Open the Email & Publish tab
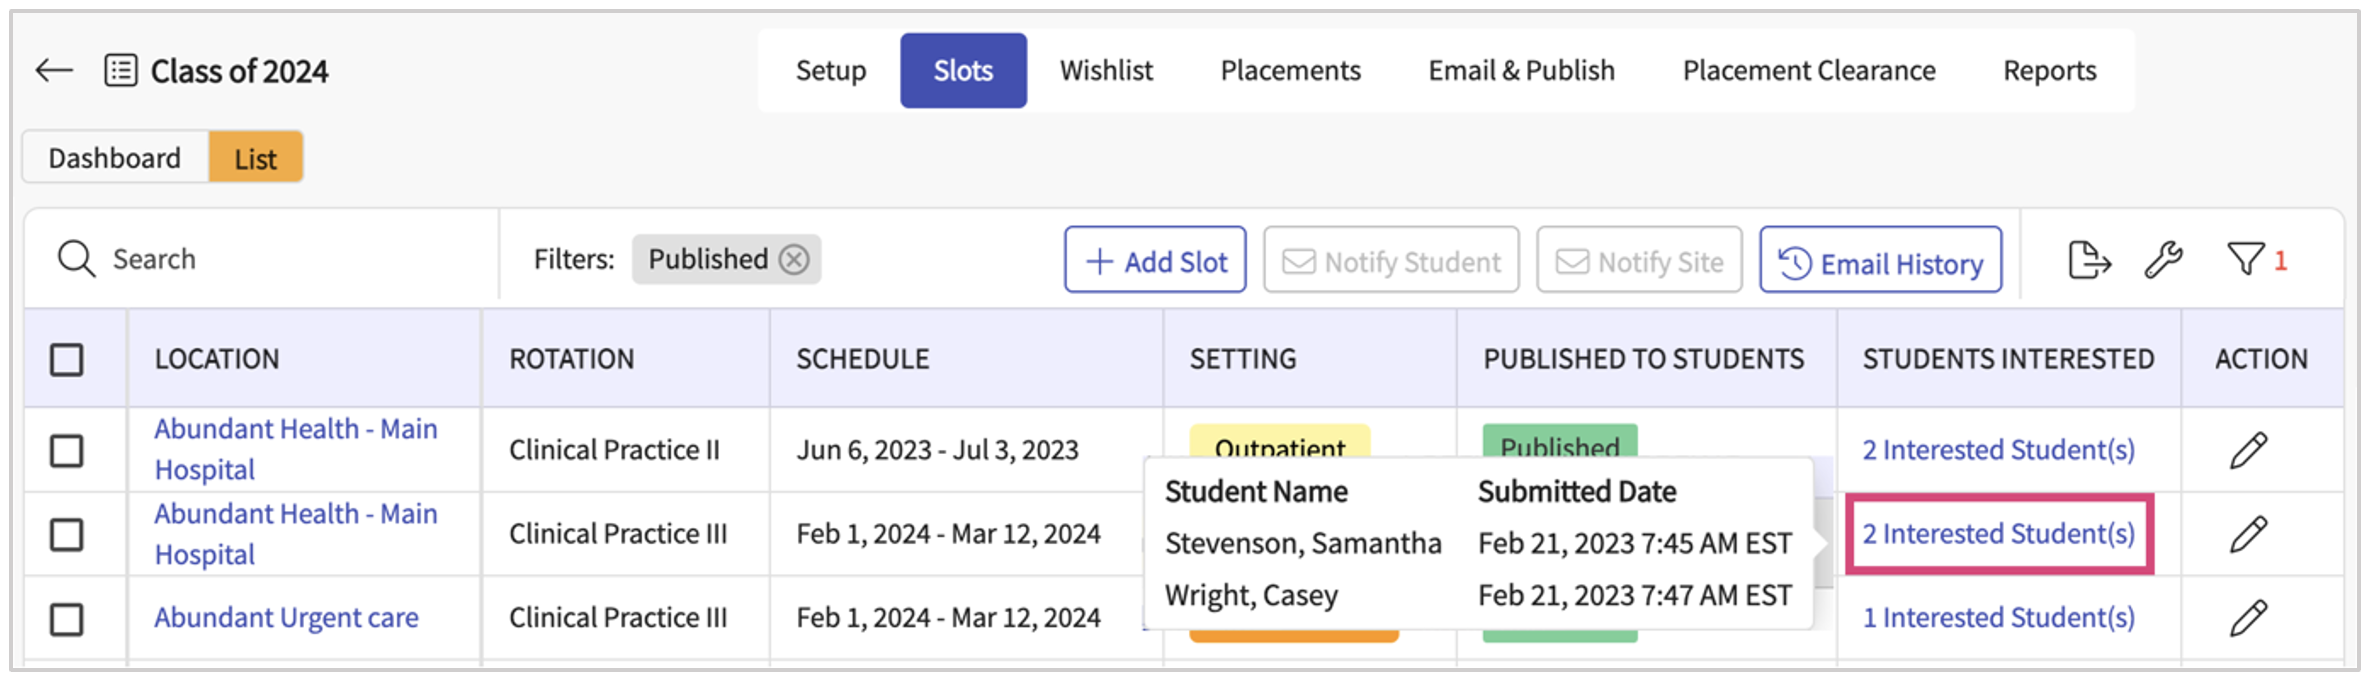2372x684 pixels. click(1521, 70)
